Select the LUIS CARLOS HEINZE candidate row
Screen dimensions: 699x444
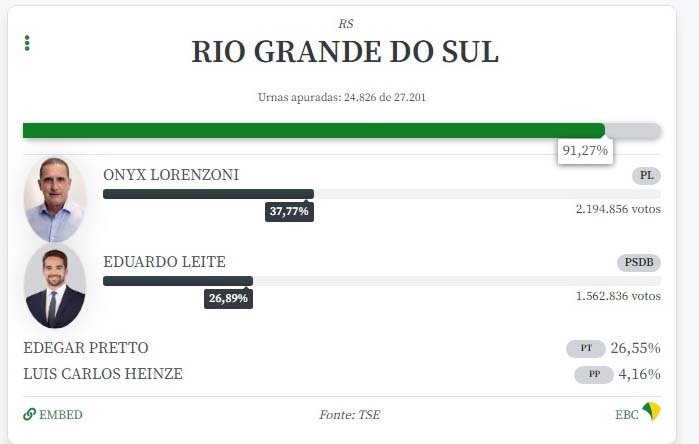click(x=103, y=374)
